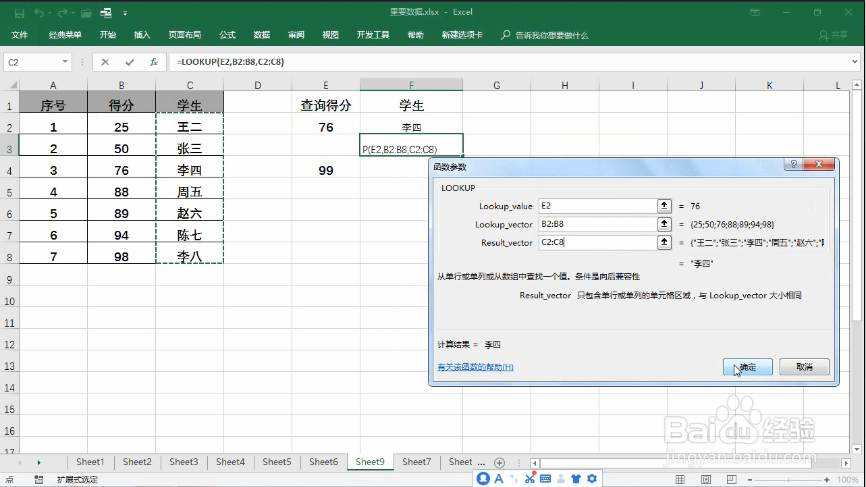This screenshot has width=866, height=487.
Task: Click the horizontal scrollbar right arrow
Action: point(846,463)
